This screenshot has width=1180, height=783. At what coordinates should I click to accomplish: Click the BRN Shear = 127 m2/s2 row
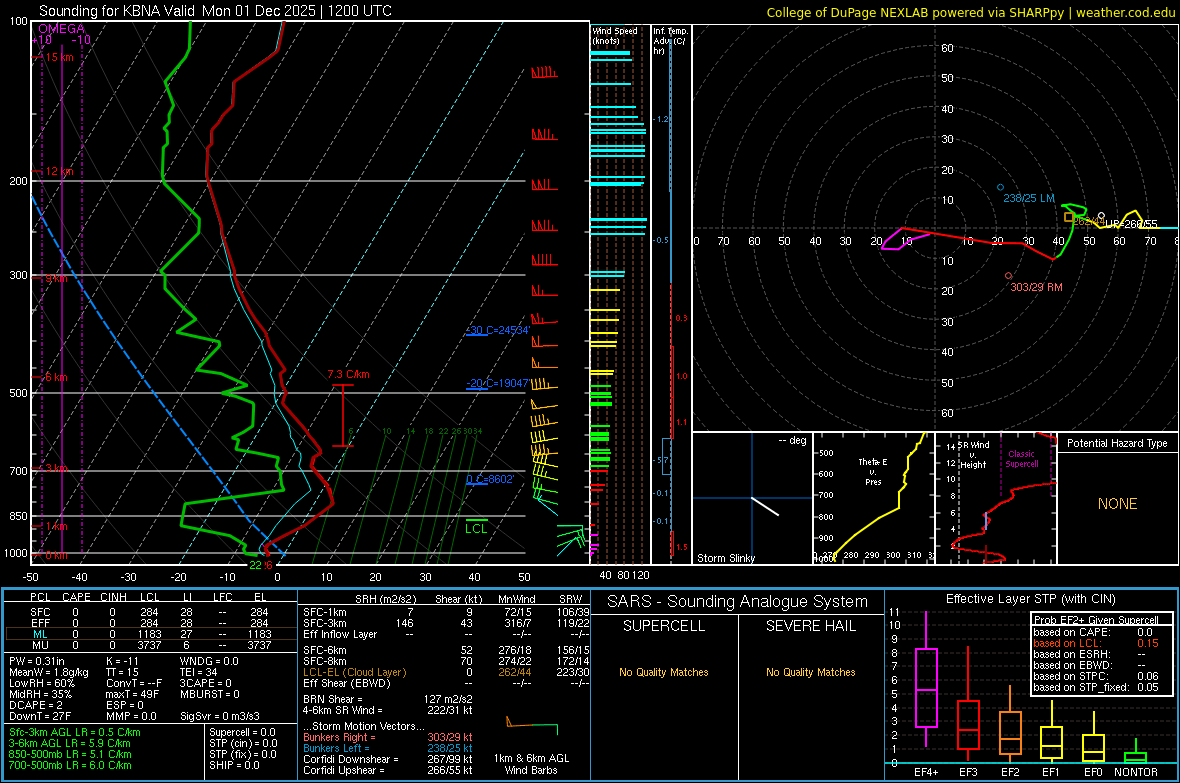388,699
